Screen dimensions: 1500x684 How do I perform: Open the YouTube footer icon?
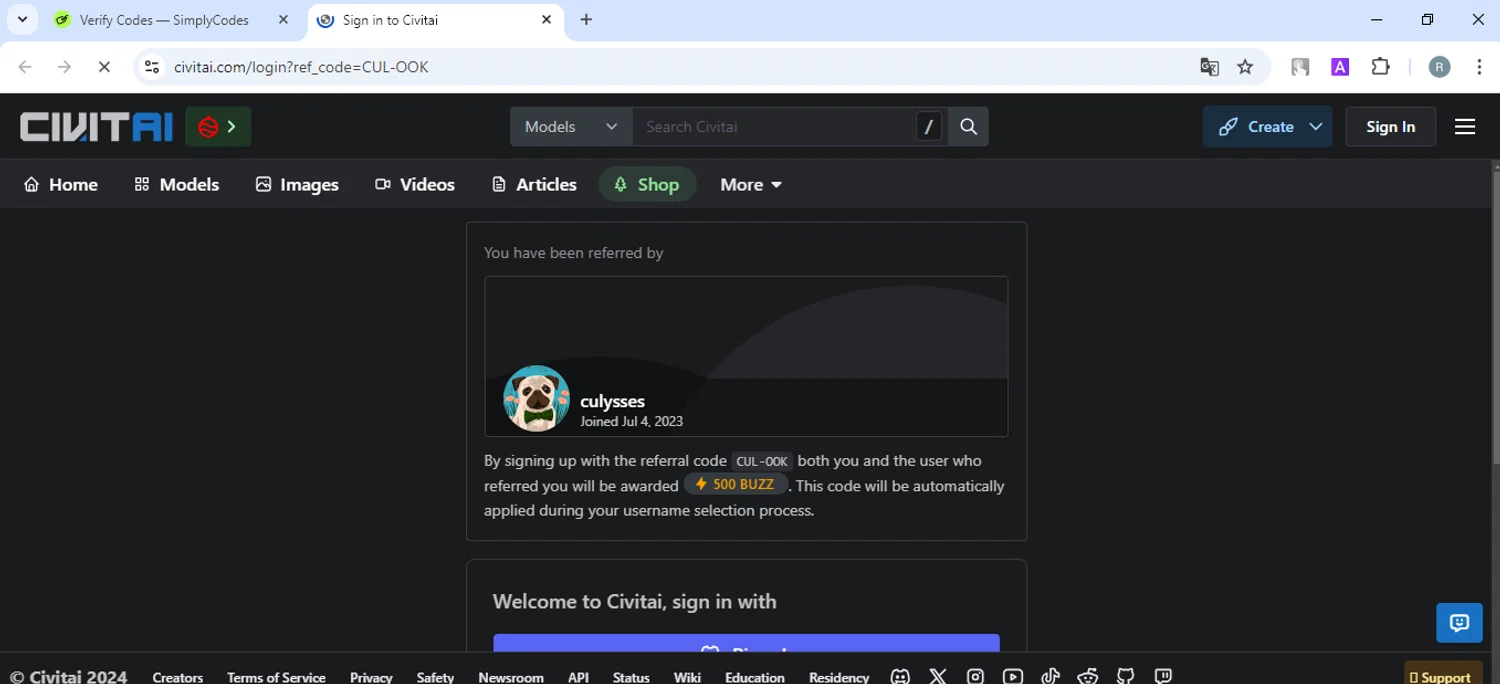click(1013, 676)
